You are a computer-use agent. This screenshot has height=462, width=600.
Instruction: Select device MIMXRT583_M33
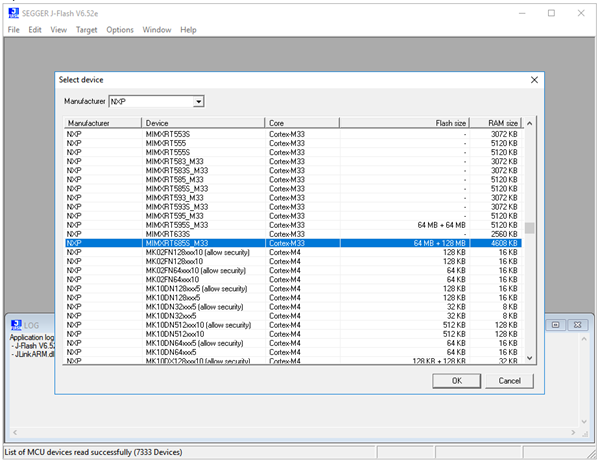pos(293,162)
